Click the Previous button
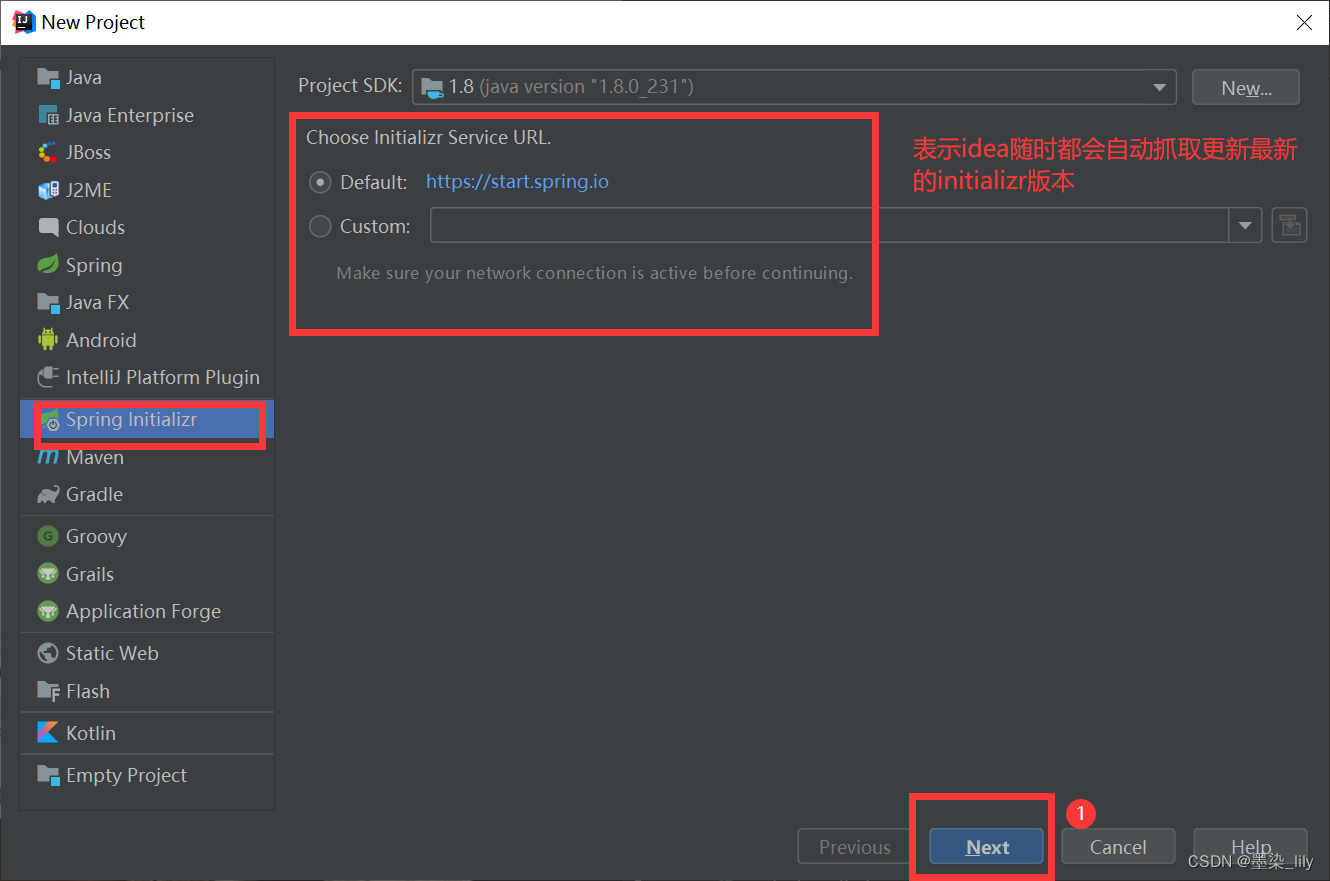This screenshot has width=1330, height=881. [855, 847]
